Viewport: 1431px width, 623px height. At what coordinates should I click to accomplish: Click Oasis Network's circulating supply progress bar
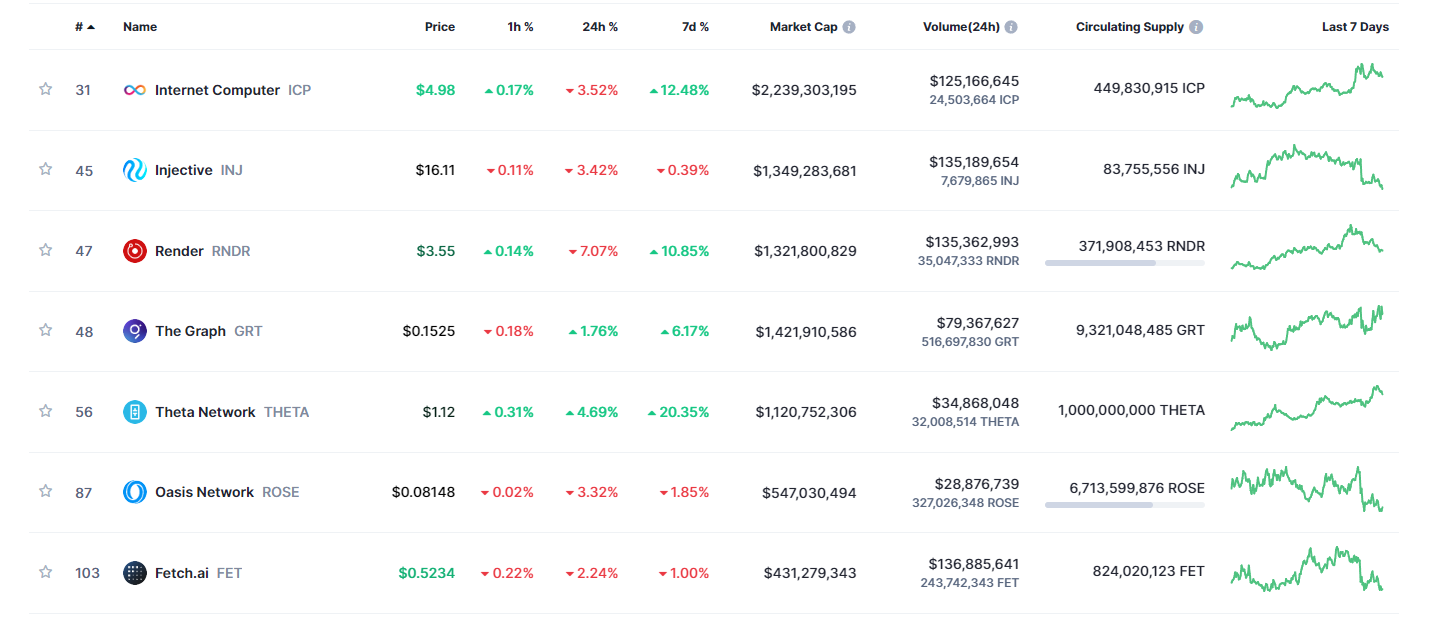click(x=1125, y=505)
